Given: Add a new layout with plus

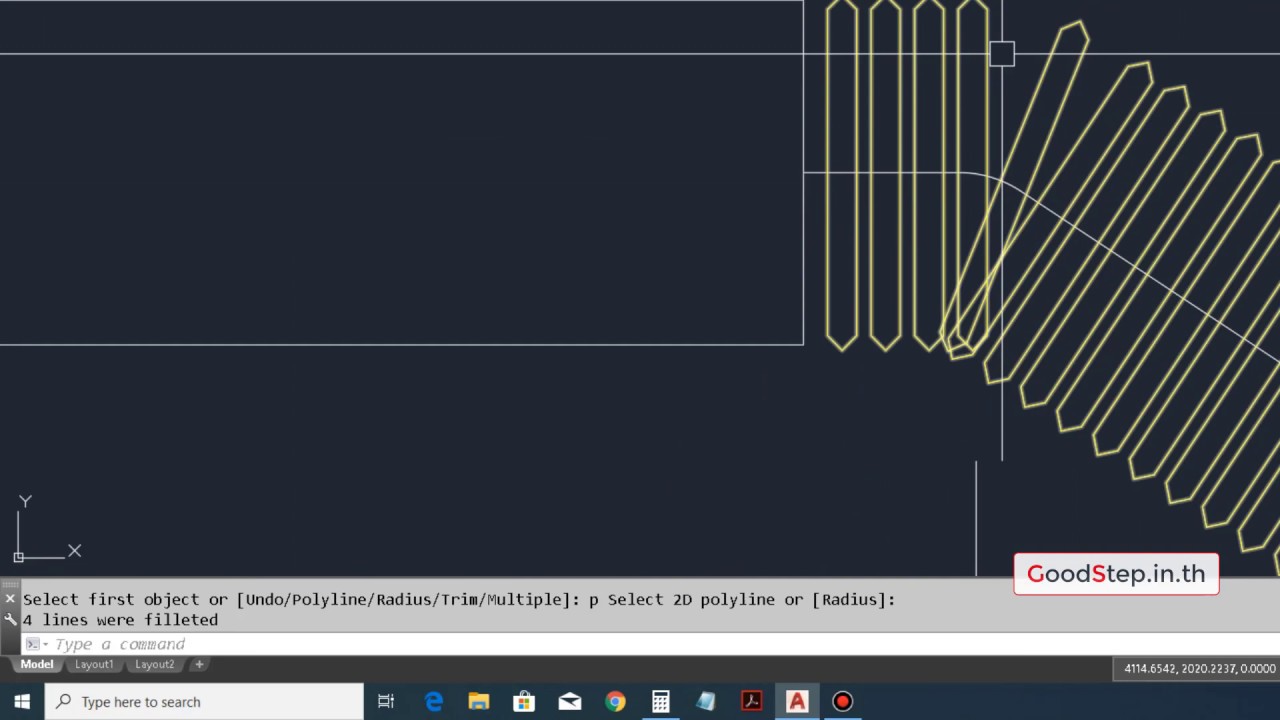Looking at the screenshot, I should pos(199,664).
